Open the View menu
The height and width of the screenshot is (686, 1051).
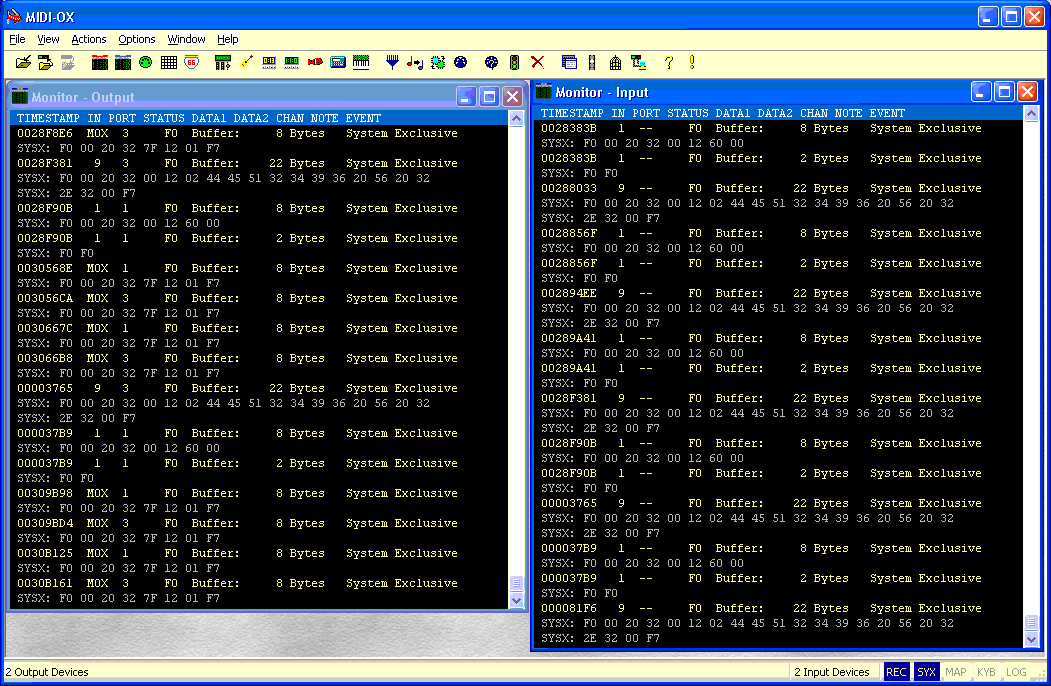[48, 39]
